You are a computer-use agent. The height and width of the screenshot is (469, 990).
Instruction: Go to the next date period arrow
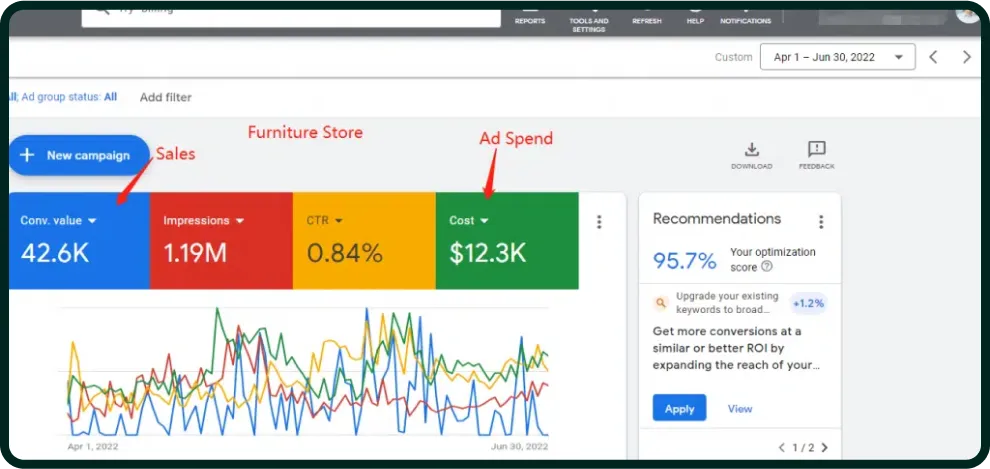(x=967, y=57)
